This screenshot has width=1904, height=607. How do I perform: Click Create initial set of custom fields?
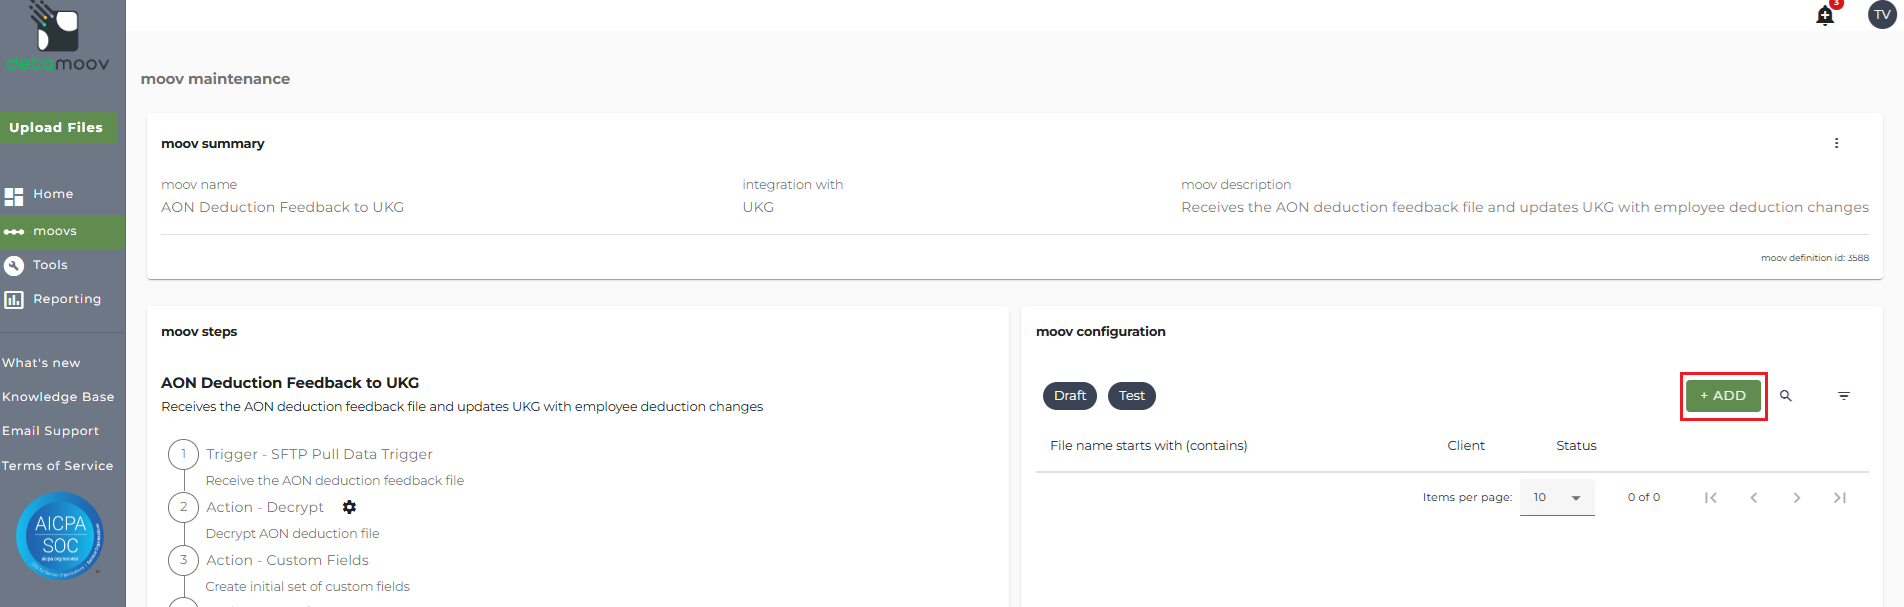tap(307, 587)
